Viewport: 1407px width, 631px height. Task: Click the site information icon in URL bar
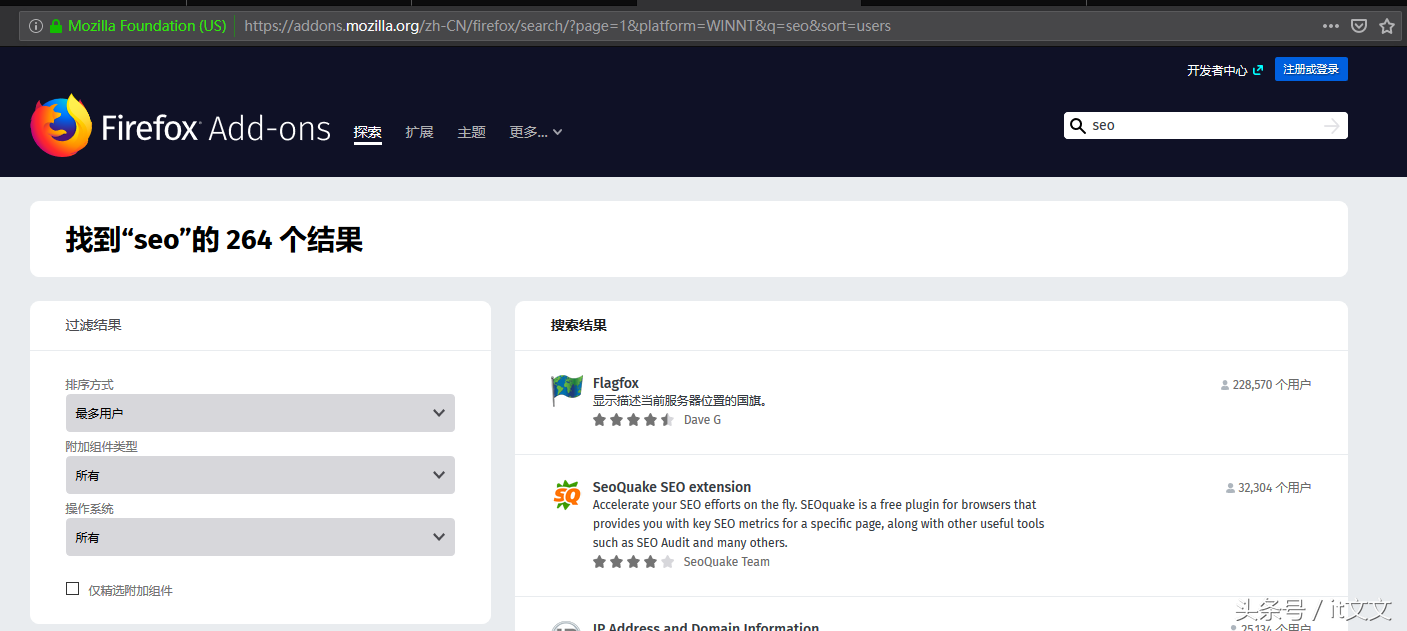36,26
